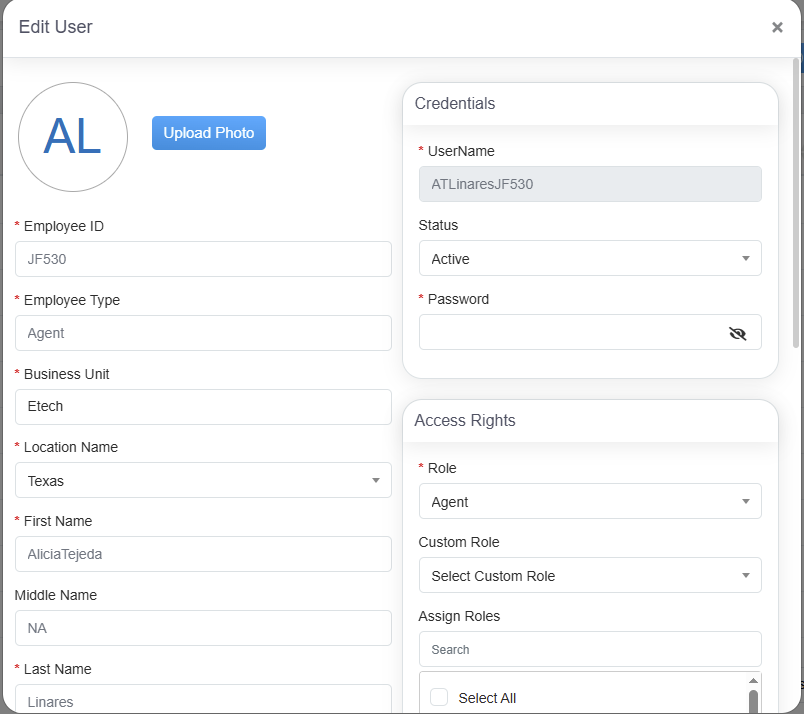Focus the First Name input

203,554
